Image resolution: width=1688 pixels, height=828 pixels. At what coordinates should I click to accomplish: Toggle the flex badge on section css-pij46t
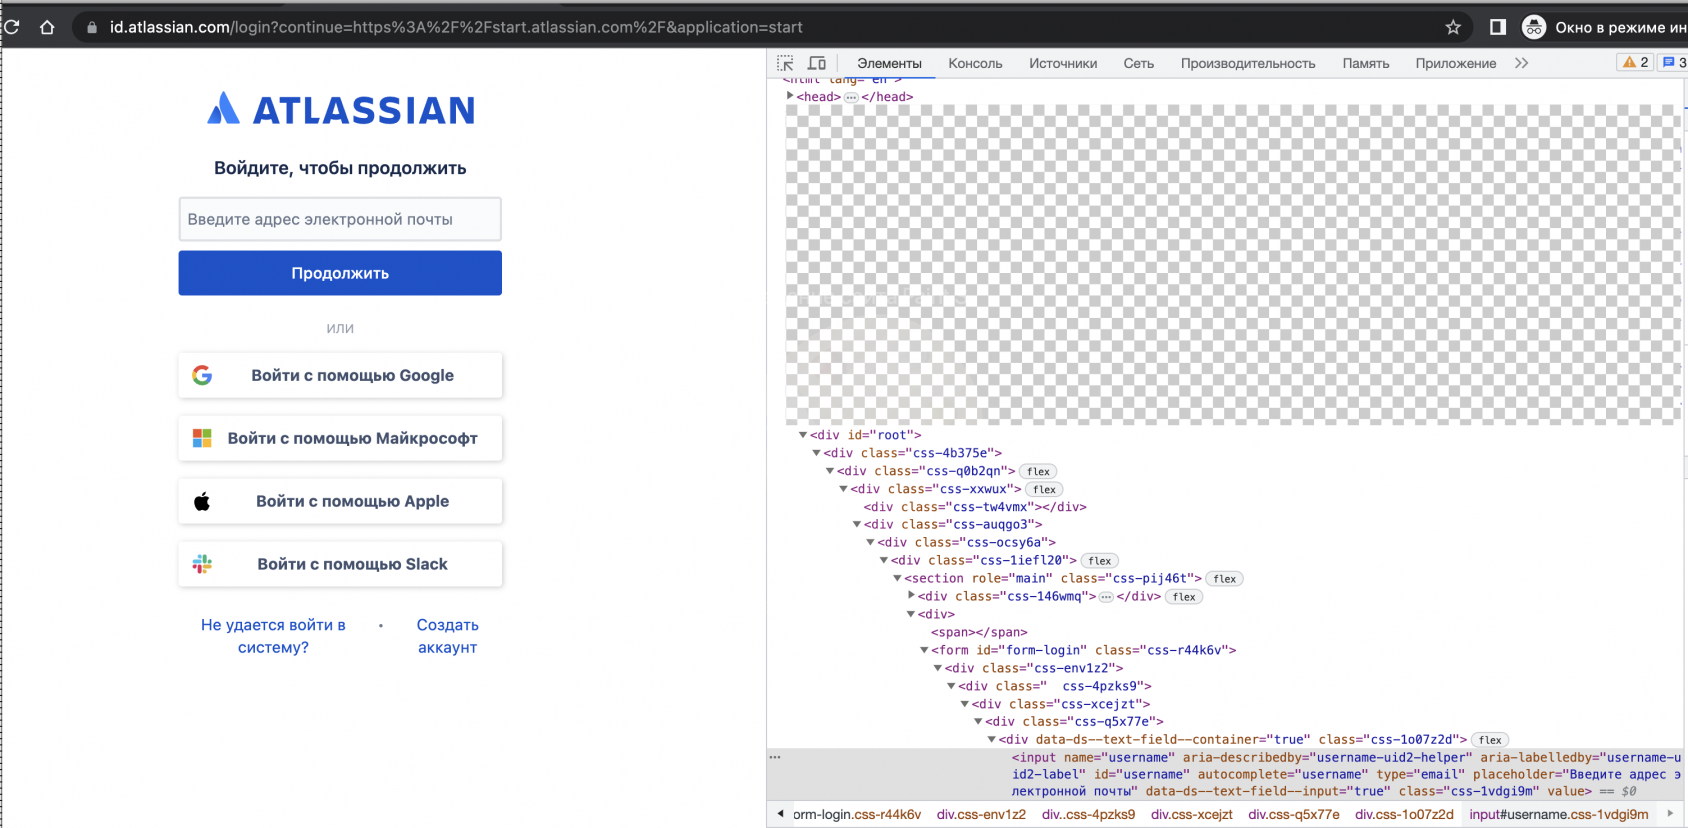tap(1224, 579)
